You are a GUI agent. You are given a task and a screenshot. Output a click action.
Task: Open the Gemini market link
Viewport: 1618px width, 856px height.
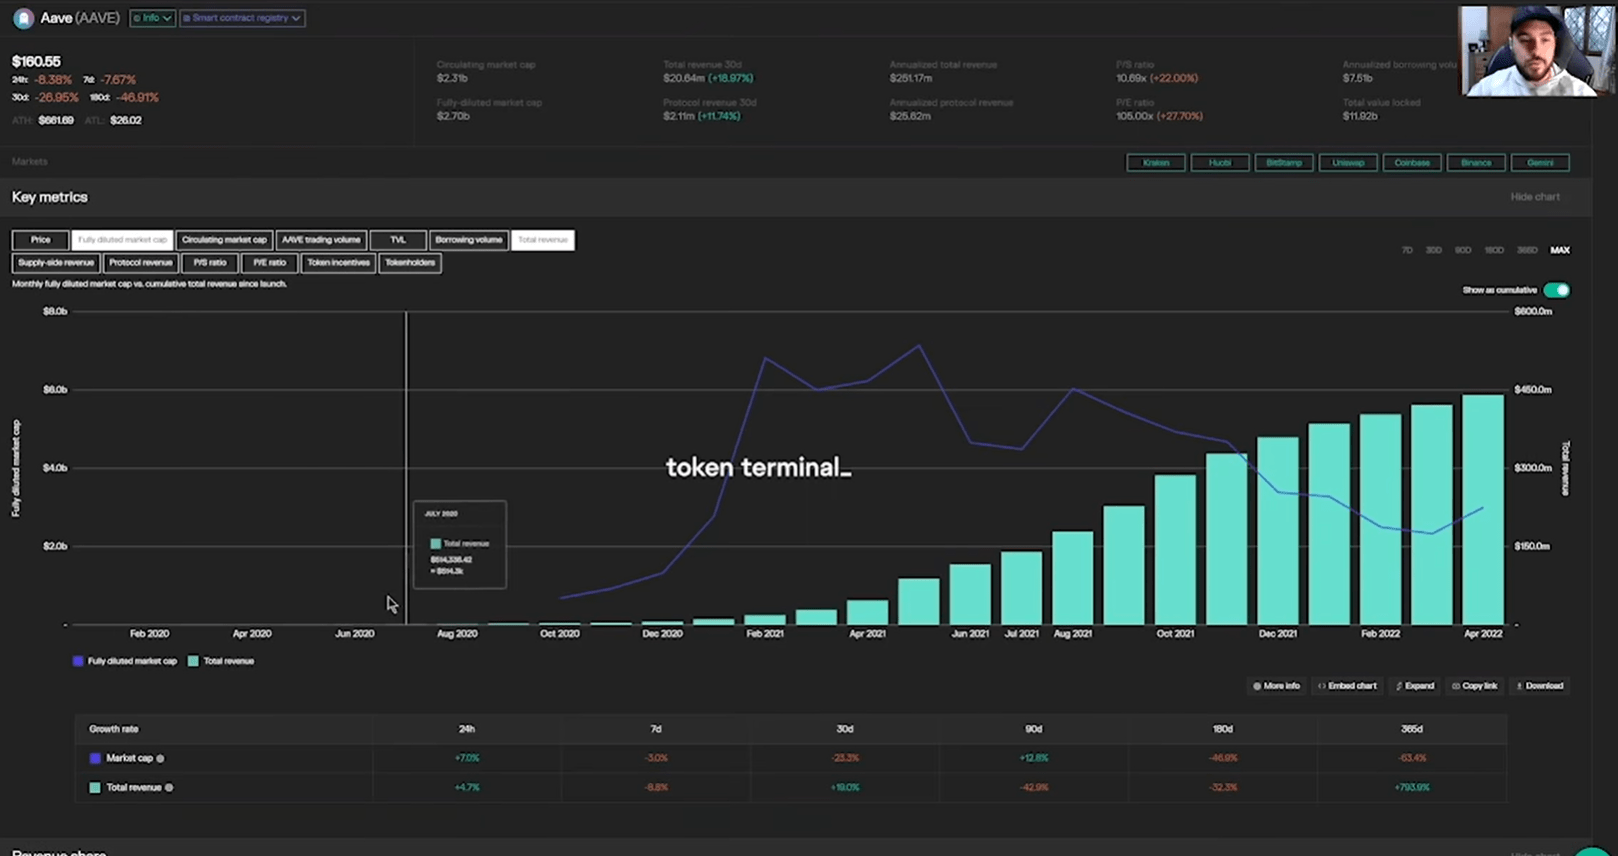pyautogui.click(x=1540, y=162)
